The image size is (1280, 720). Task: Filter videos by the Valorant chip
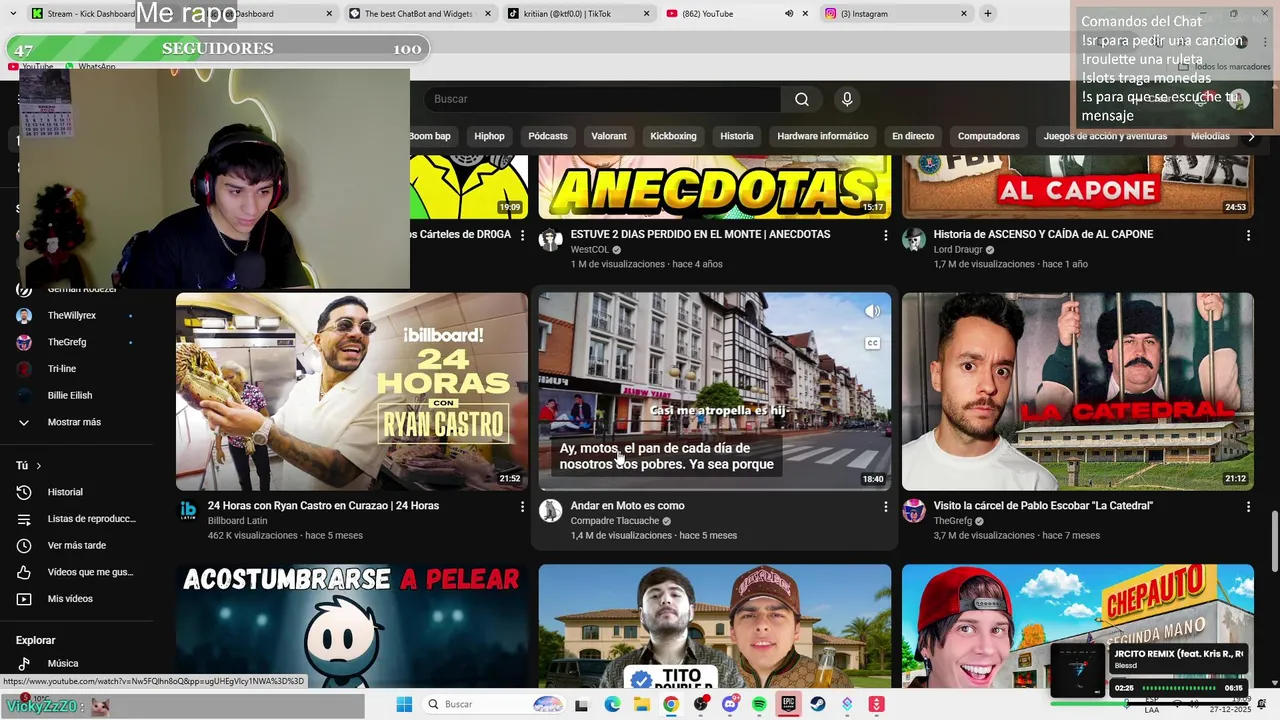click(x=609, y=136)
